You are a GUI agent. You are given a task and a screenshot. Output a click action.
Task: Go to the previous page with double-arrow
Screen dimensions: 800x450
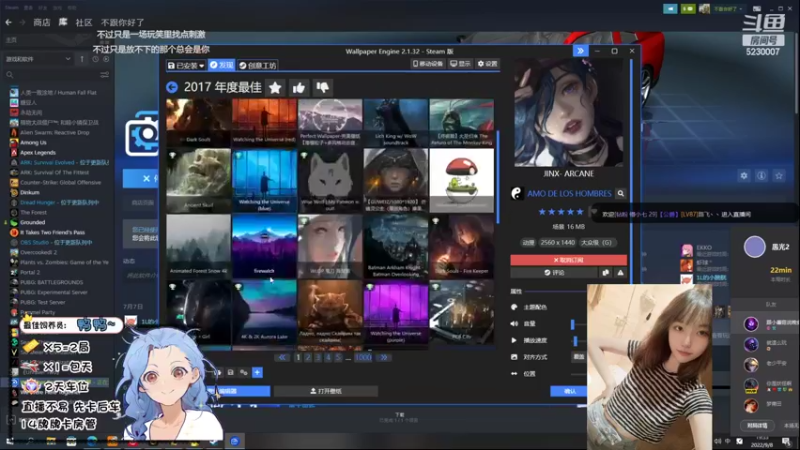pos(282,358)
